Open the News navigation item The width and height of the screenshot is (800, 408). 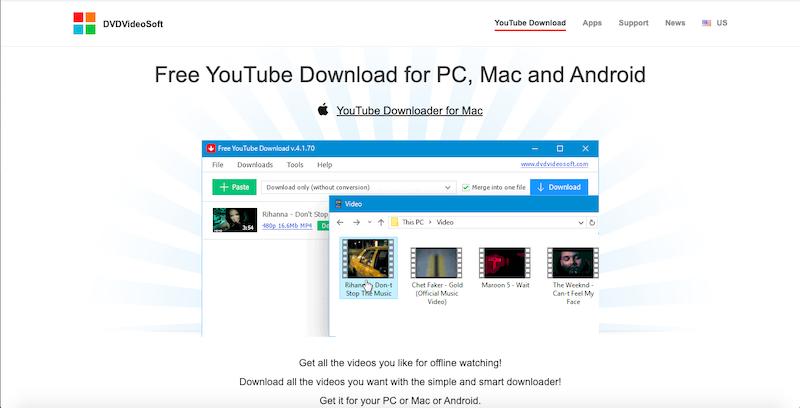click(x=675, y=23)
